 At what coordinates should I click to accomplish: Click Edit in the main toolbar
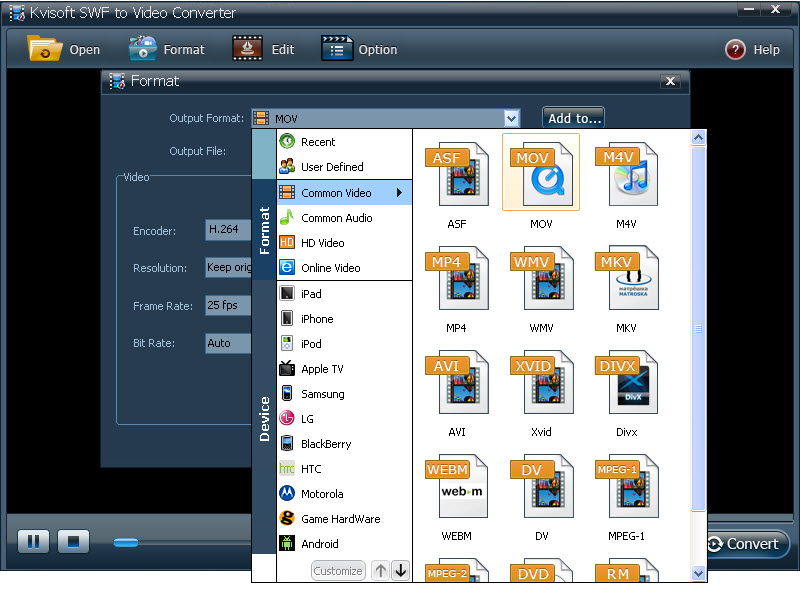coord(263,49)
